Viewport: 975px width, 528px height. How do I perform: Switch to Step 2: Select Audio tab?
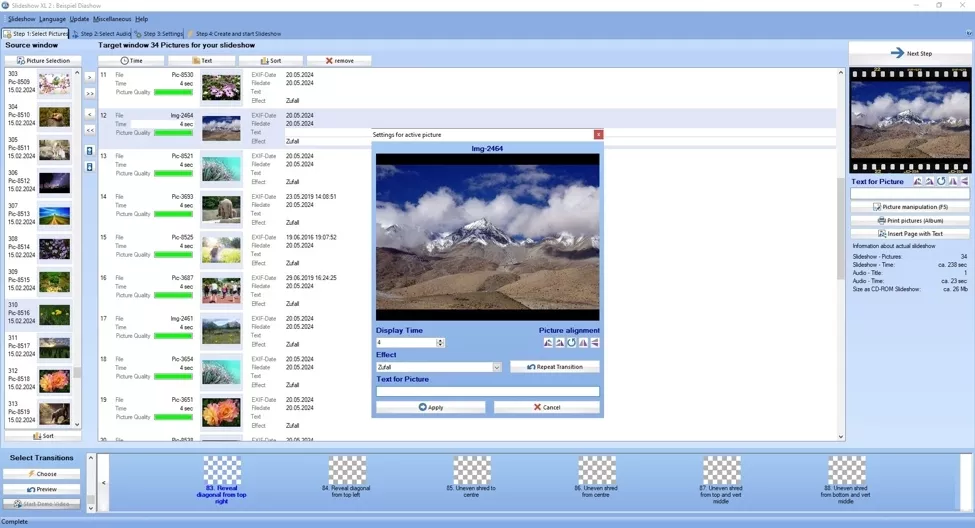coord(101,34)
